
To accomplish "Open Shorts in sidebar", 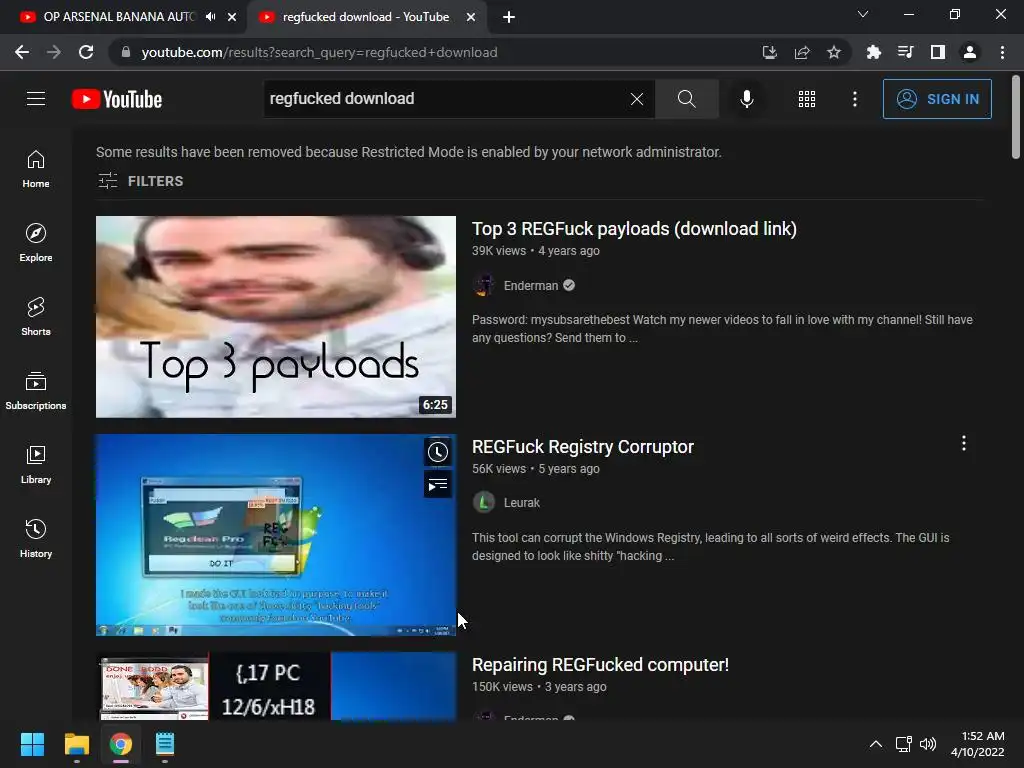I will point(36,317).
